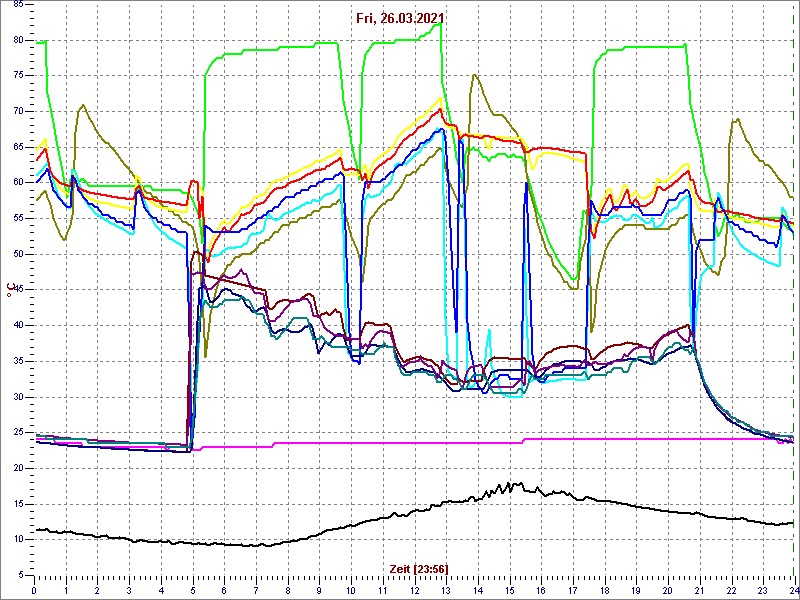Select the 50 value on the temperature axis
This screenshot has height=600, width=800.
click(17, 255)
